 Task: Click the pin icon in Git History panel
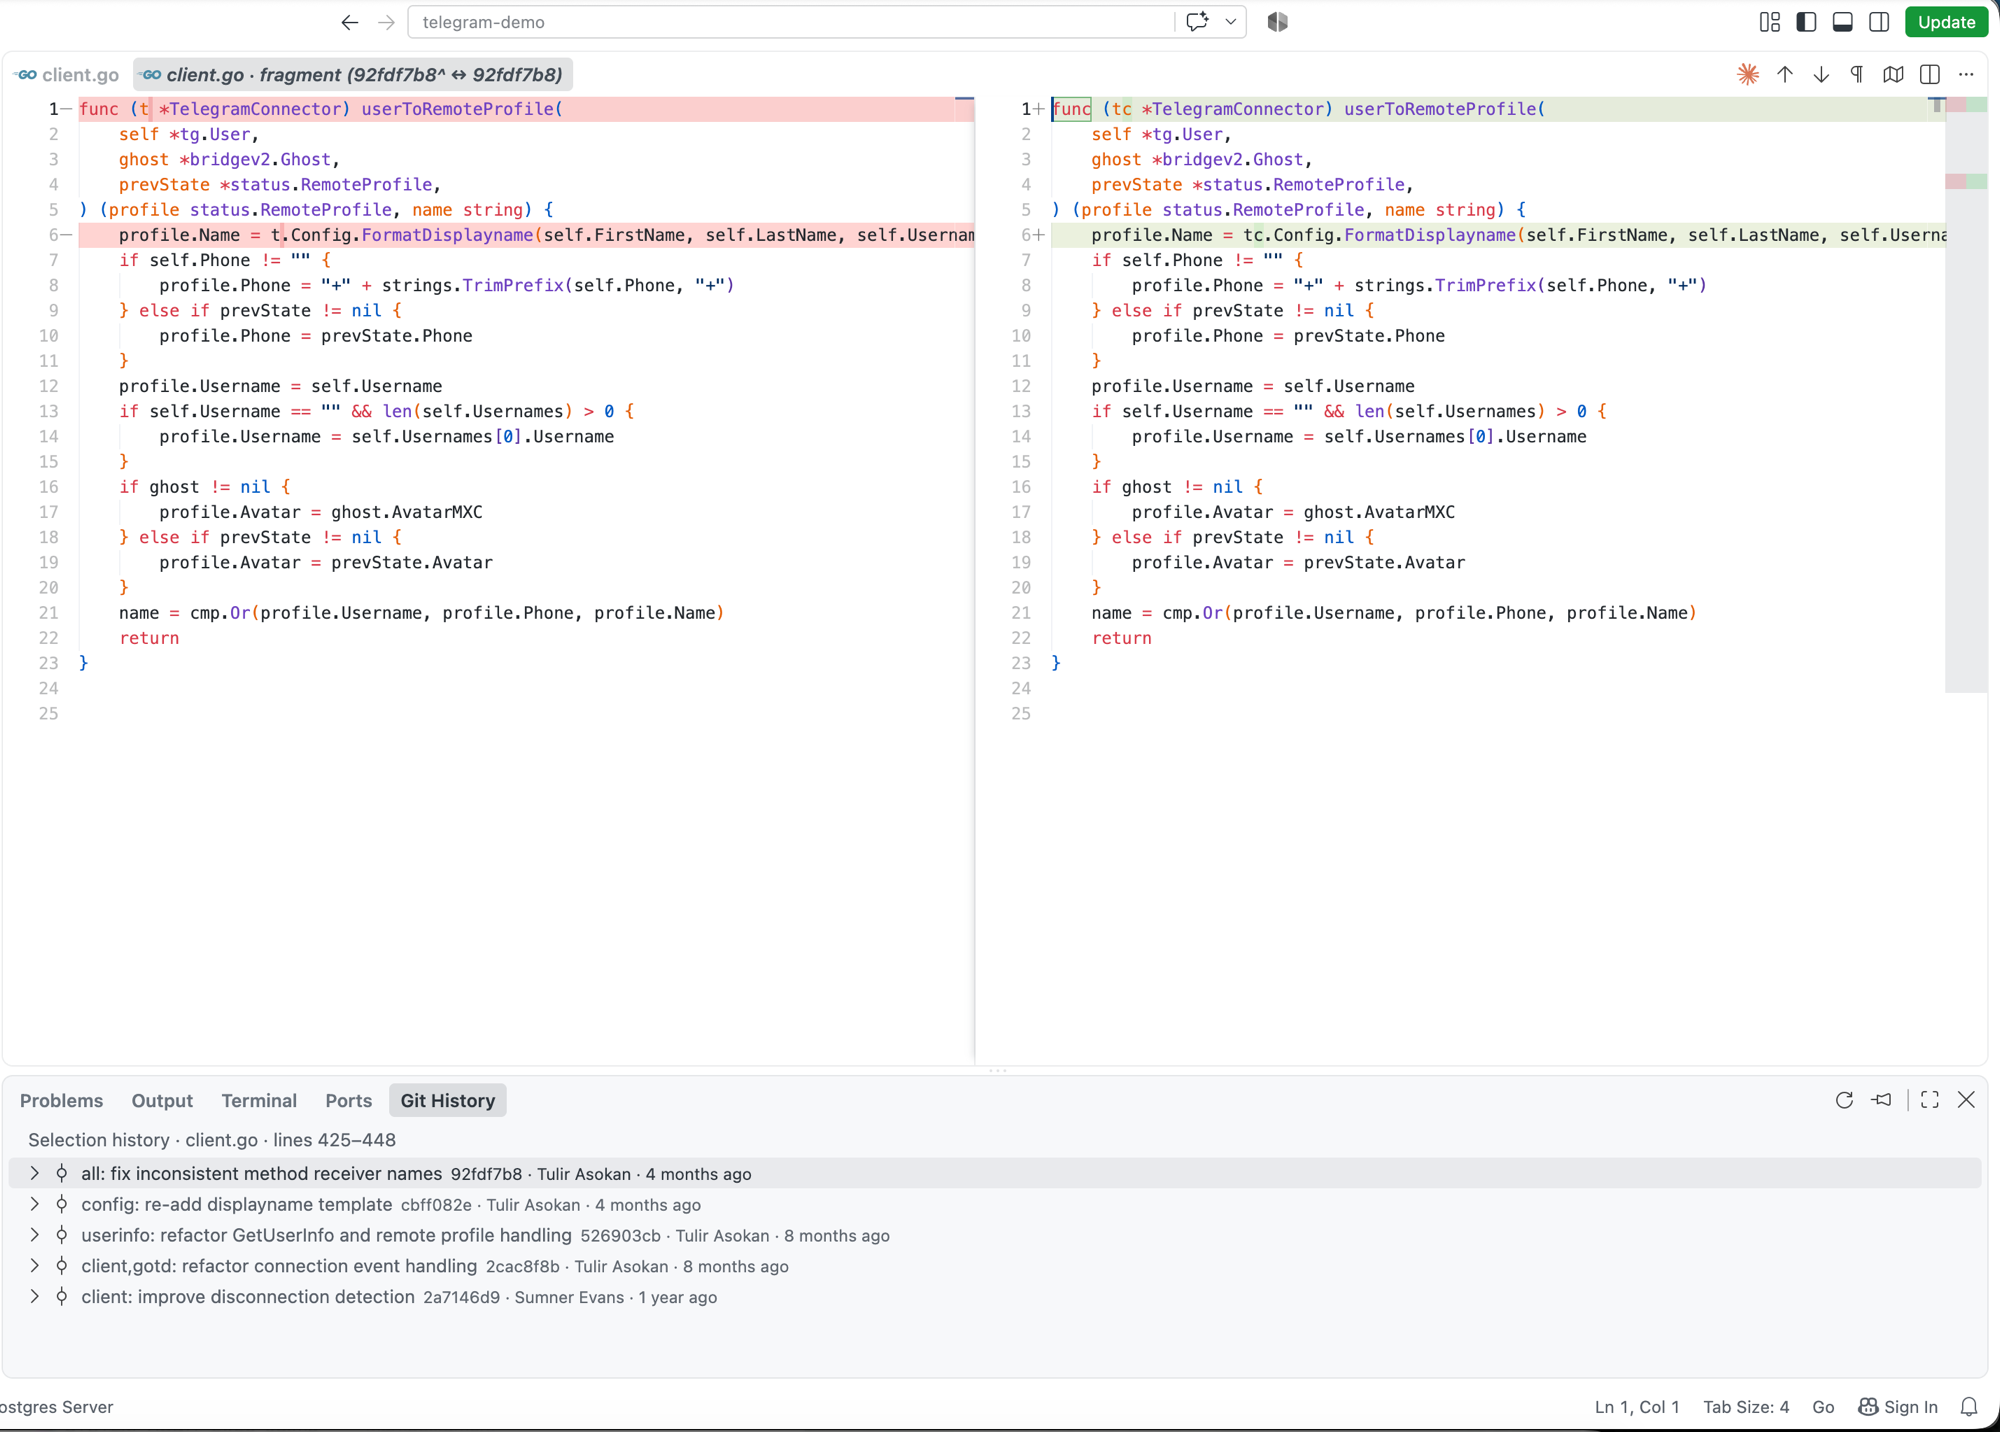(1882, 1100)
